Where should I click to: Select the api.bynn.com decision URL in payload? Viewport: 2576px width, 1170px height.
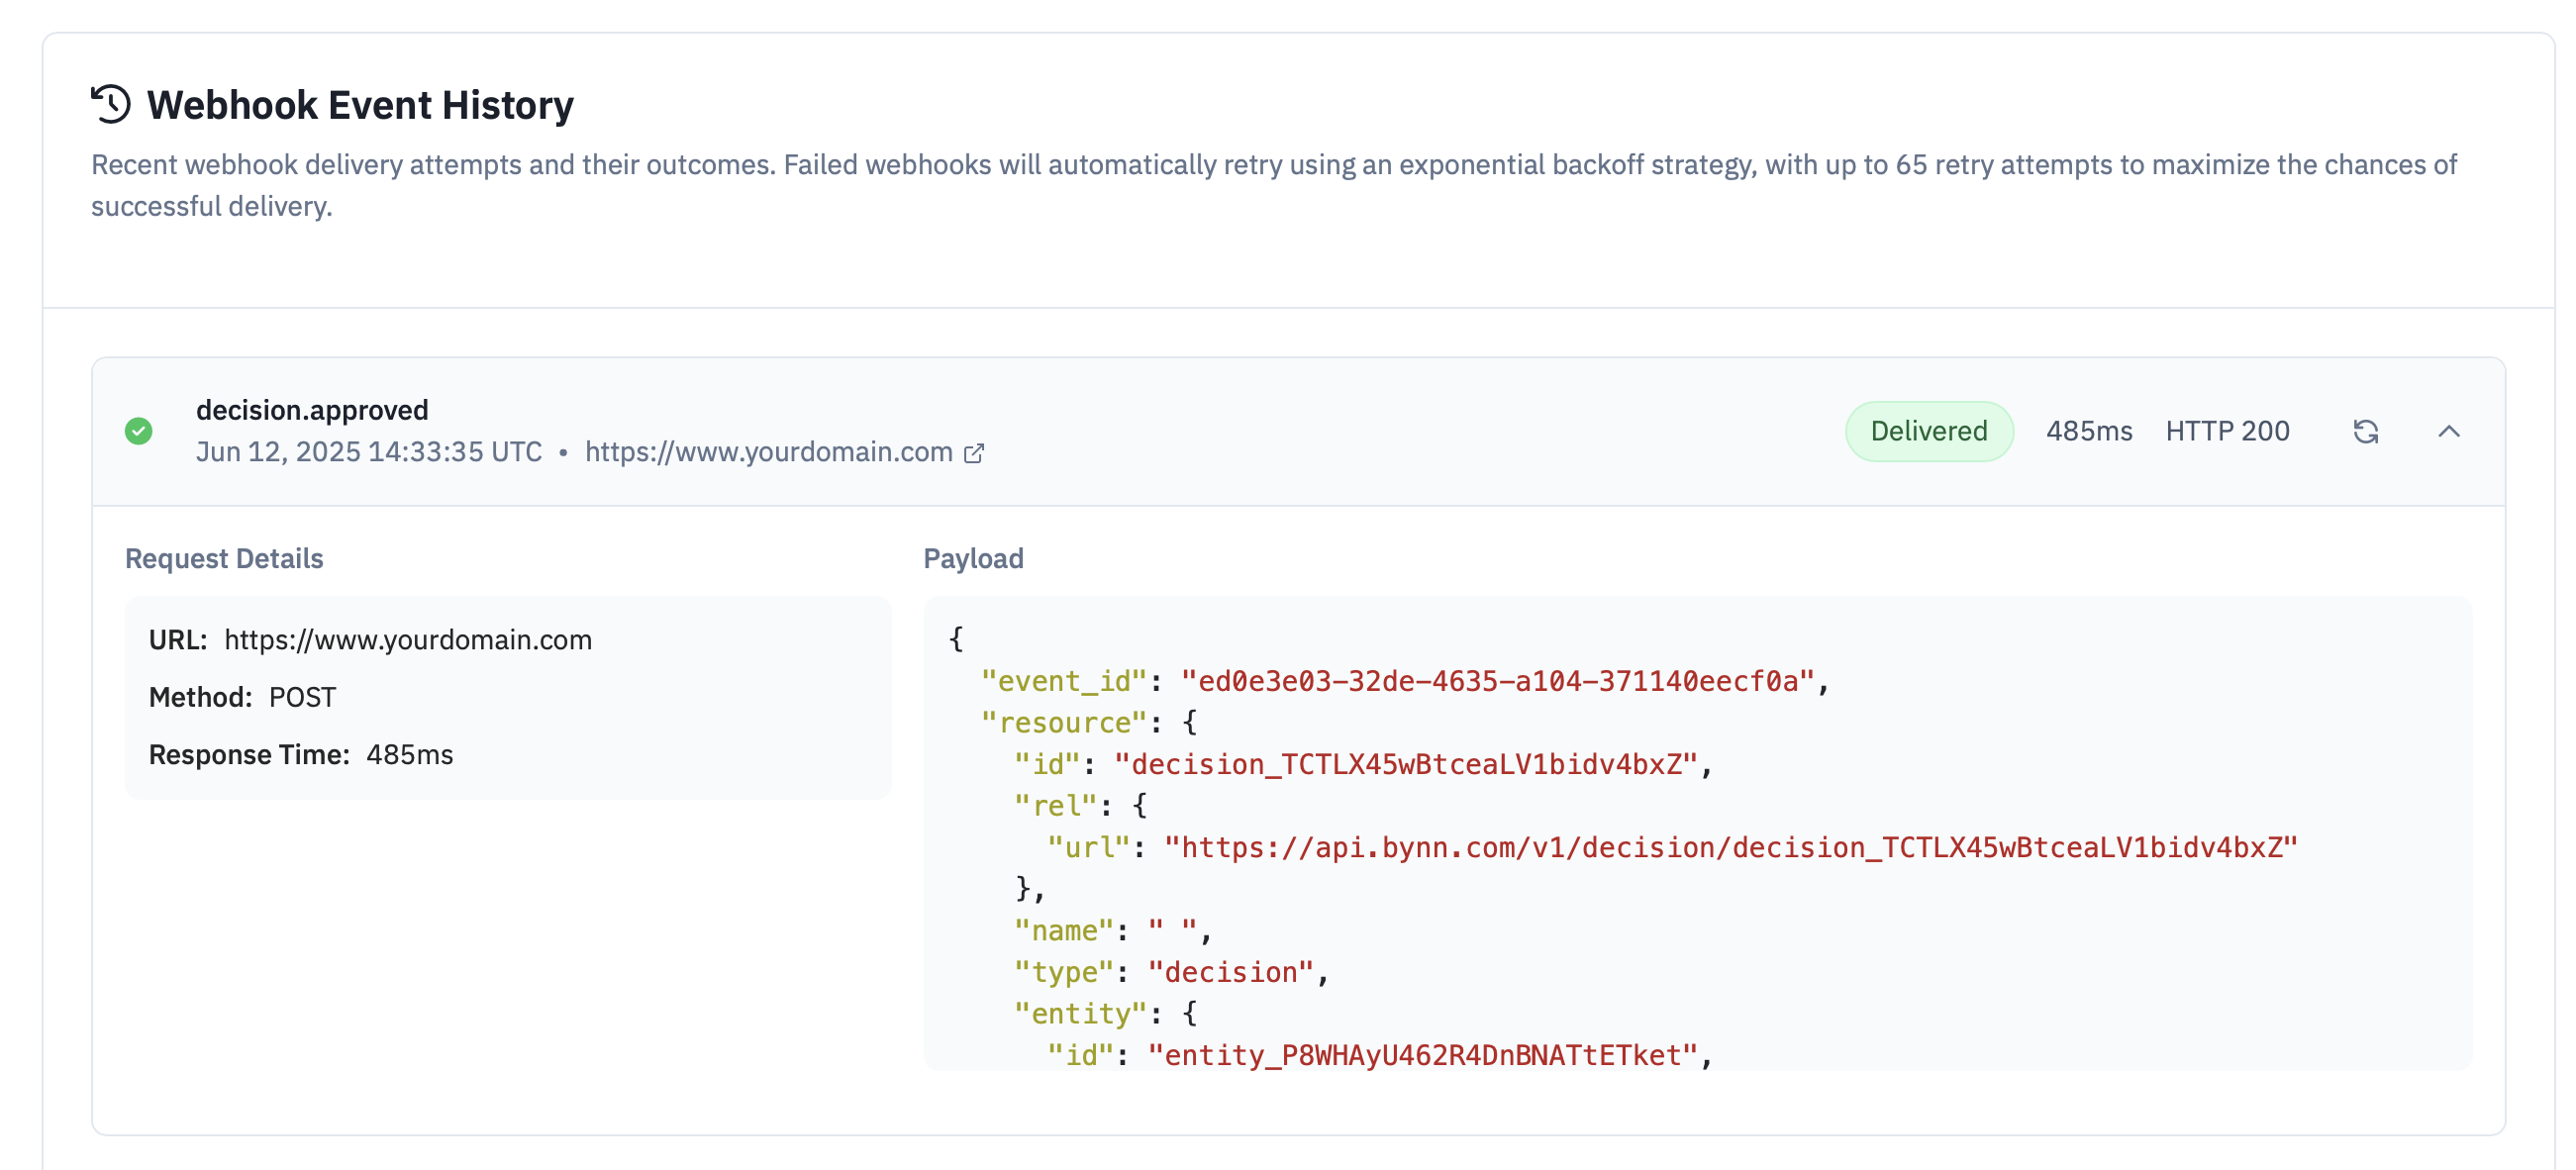pos(1731,848)
